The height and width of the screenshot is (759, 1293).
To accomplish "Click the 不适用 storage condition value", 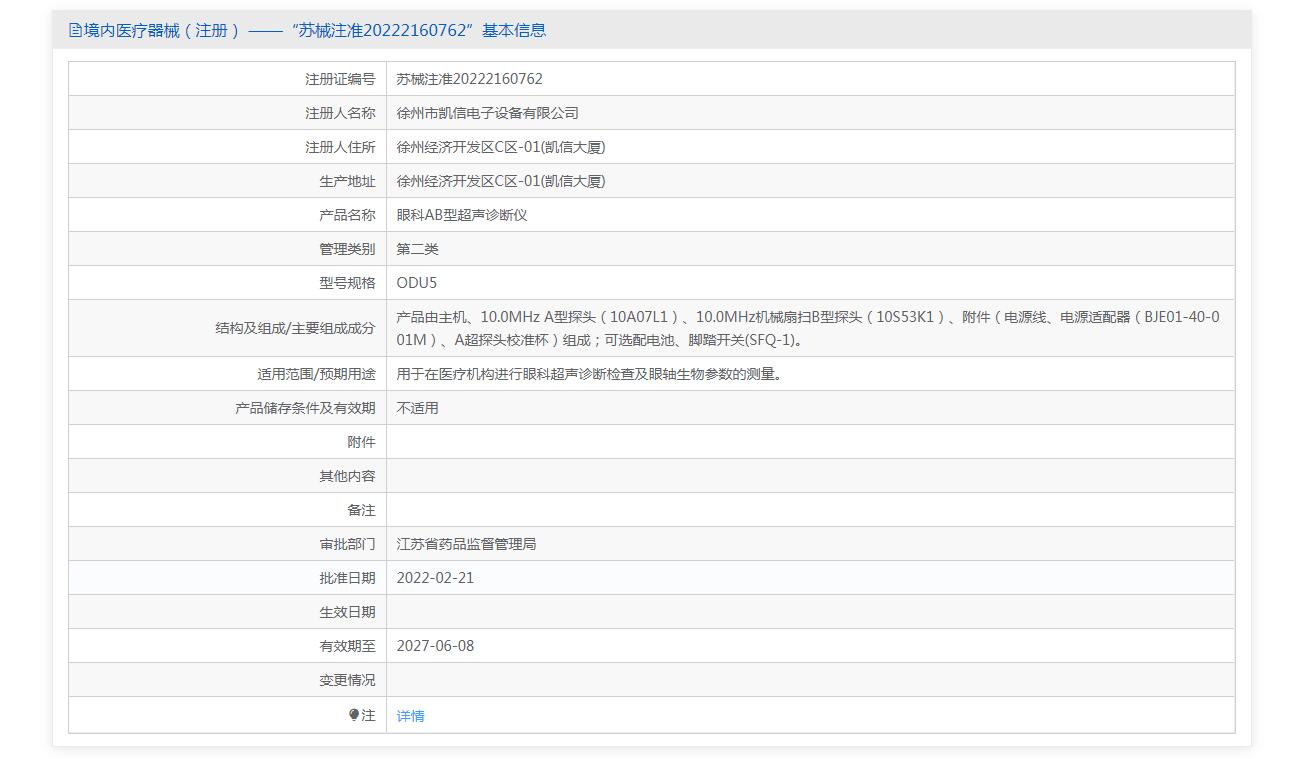I will pyautogui.click(x=417, y=408).
